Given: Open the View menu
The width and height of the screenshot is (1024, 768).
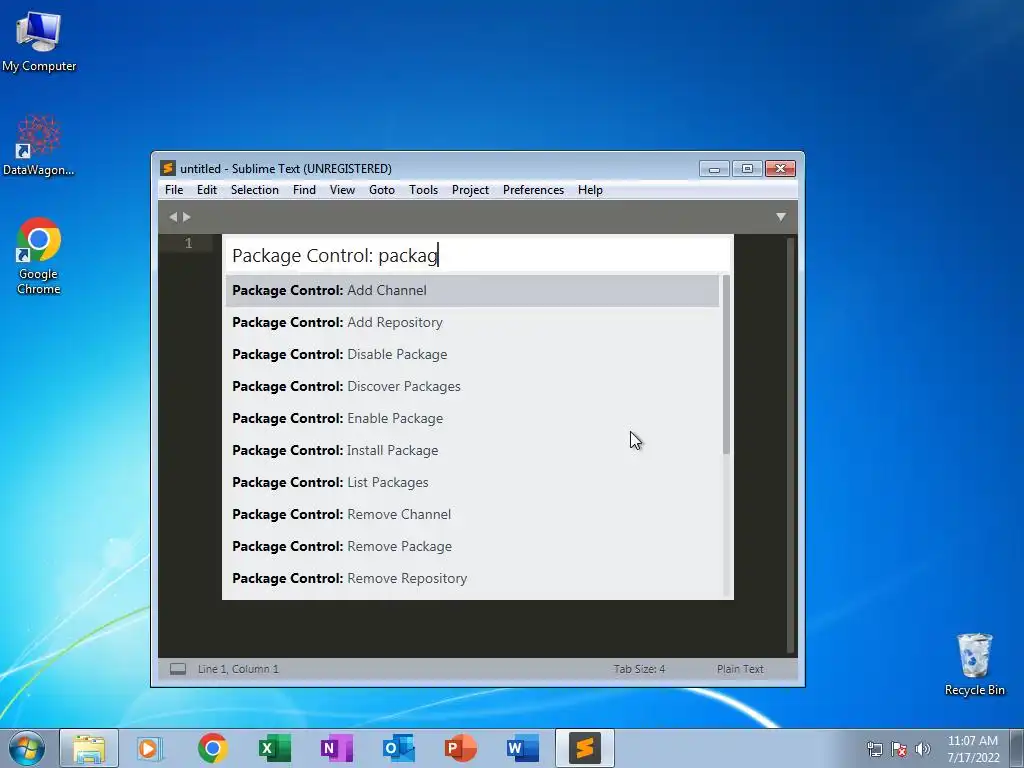Looking at the screenshot, I should 342,190.
